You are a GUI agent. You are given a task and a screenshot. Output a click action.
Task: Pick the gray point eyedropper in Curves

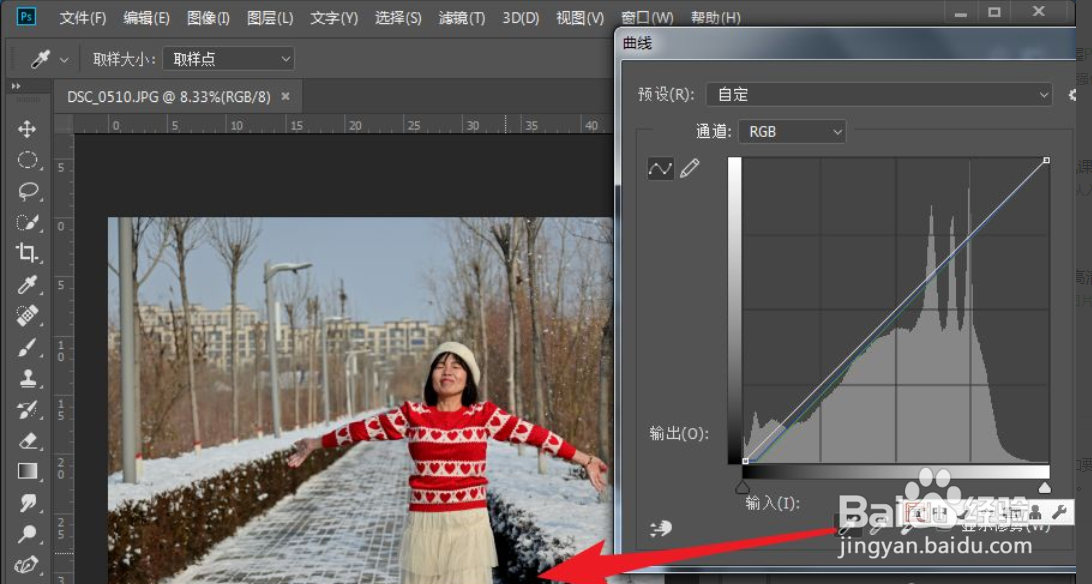point(876,528)
